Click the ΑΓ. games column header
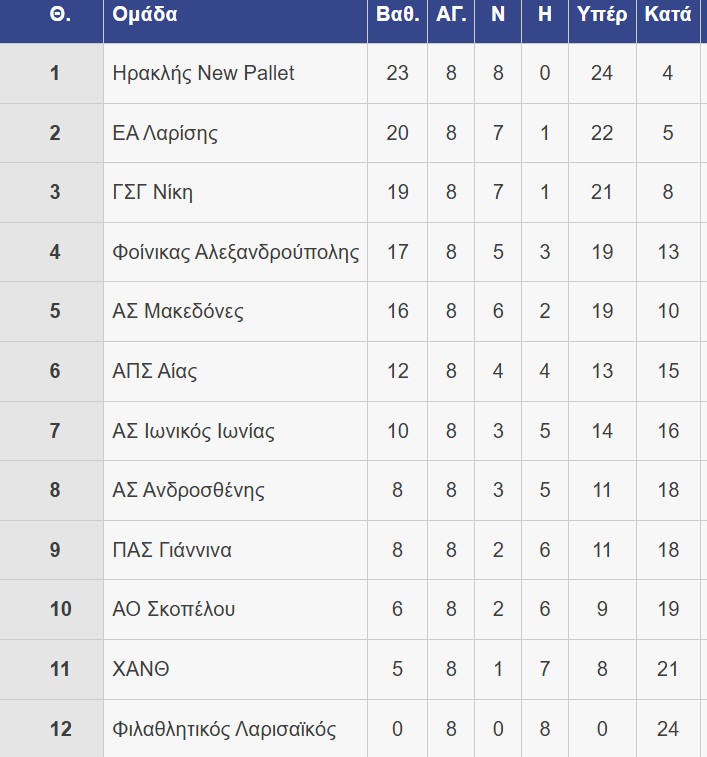Viewport: 707px width, 757px height. pos(451,15)
